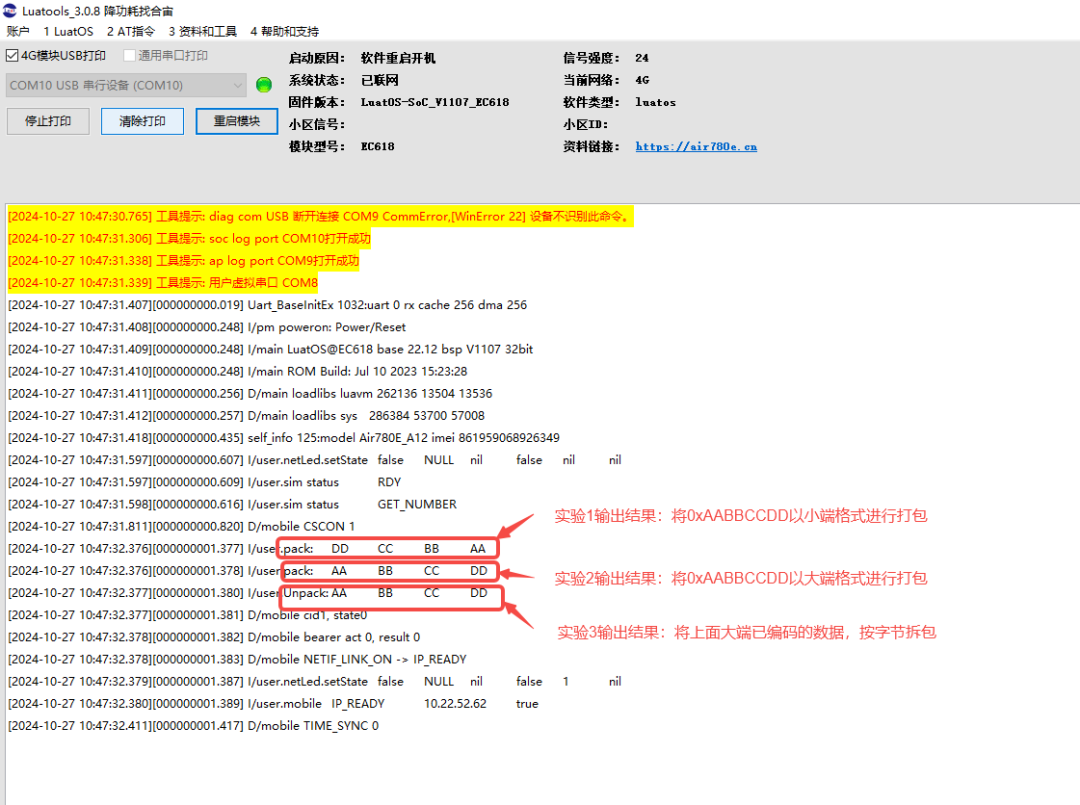Click the current network value 4G
The width and height of the screenshot is (1080, 805).
[x=642, y=80]
